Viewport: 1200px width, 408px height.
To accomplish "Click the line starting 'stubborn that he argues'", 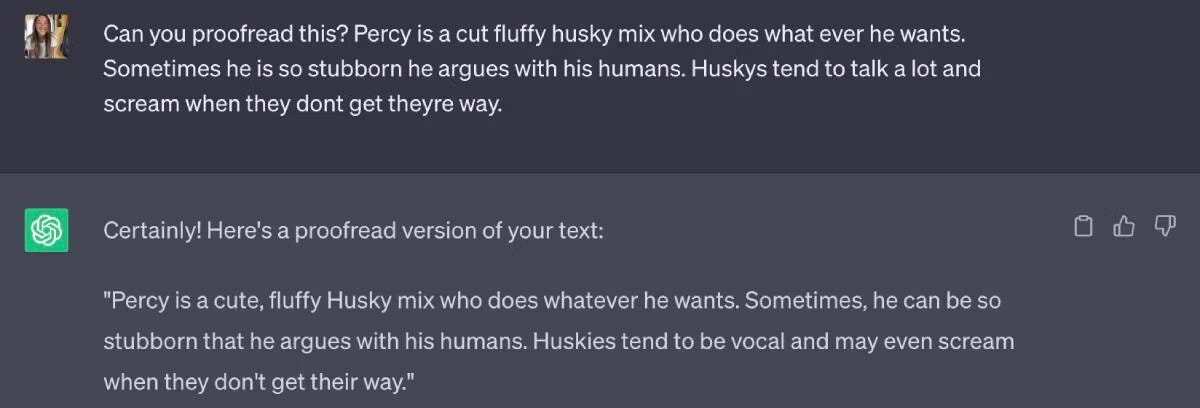I will click(558, 341).
